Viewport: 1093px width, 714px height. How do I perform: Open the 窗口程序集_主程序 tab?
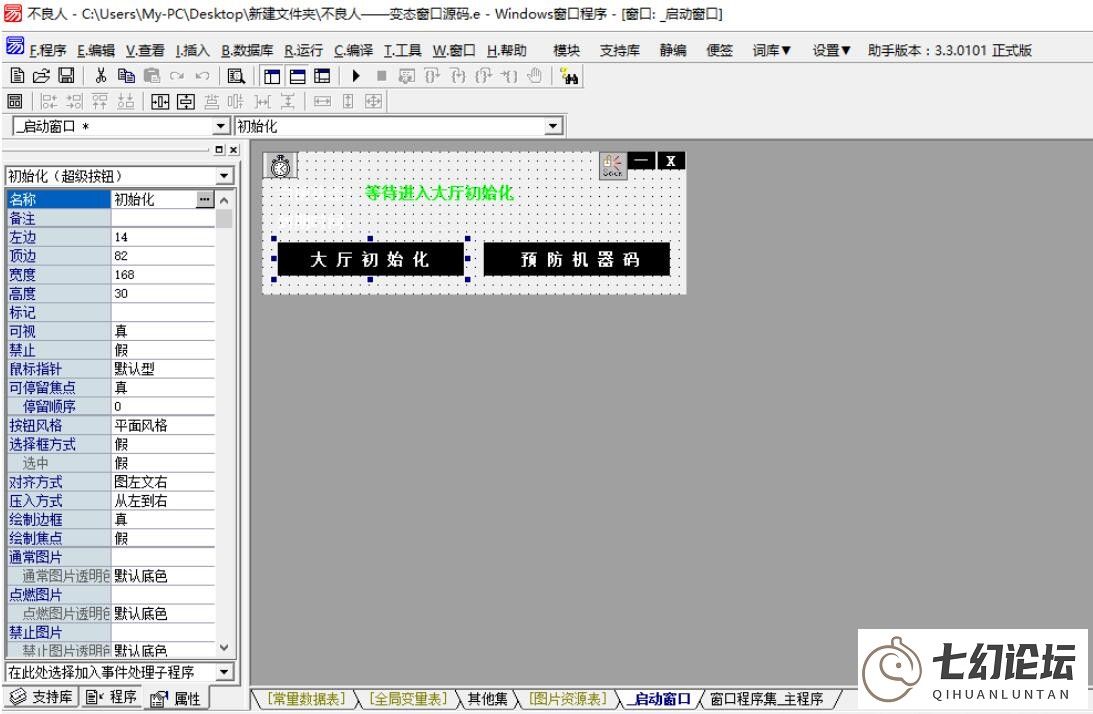click(x=767, y=699)
